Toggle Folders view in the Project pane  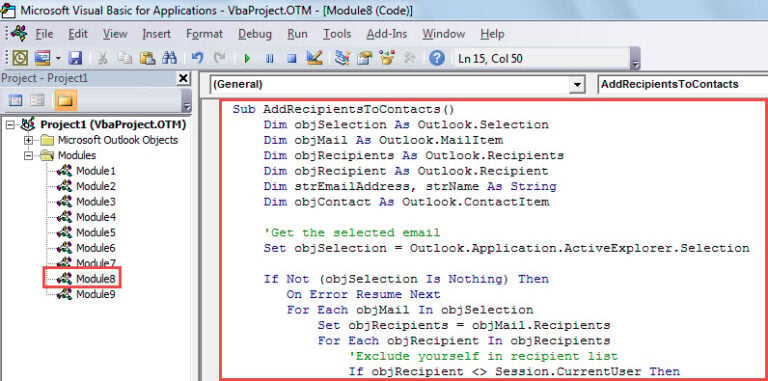[x=66, y=101]
